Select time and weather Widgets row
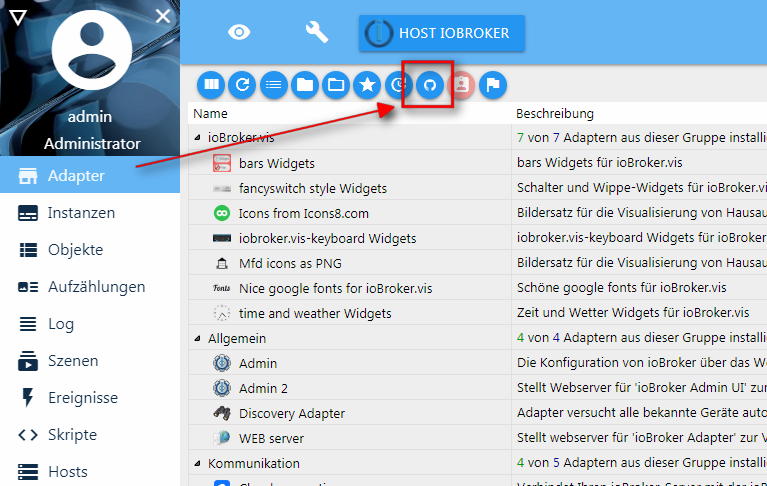 [477, 312]
